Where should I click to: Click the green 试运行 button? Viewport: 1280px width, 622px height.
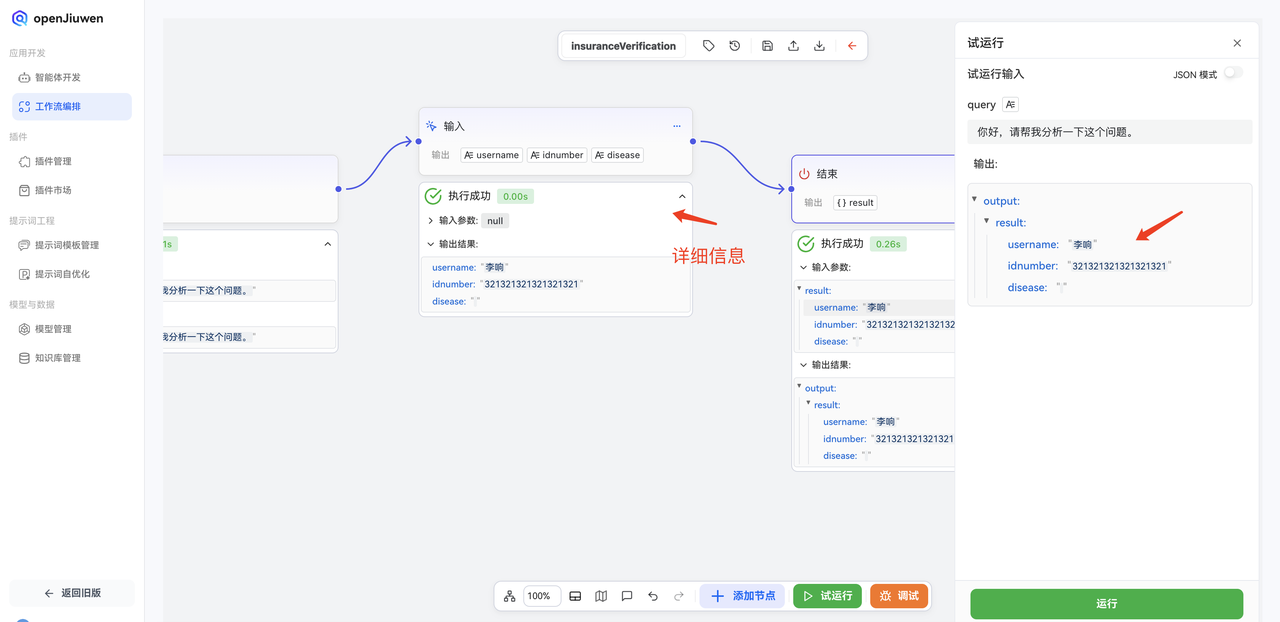tap(827, 596)
